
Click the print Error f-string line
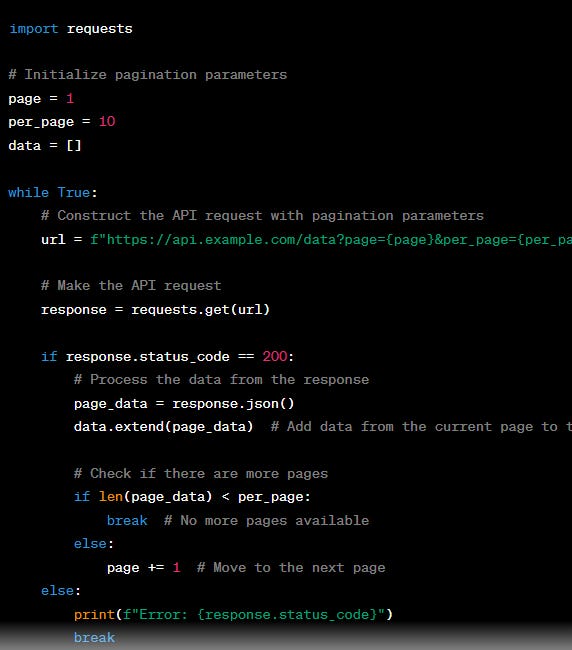coord(233,614)
